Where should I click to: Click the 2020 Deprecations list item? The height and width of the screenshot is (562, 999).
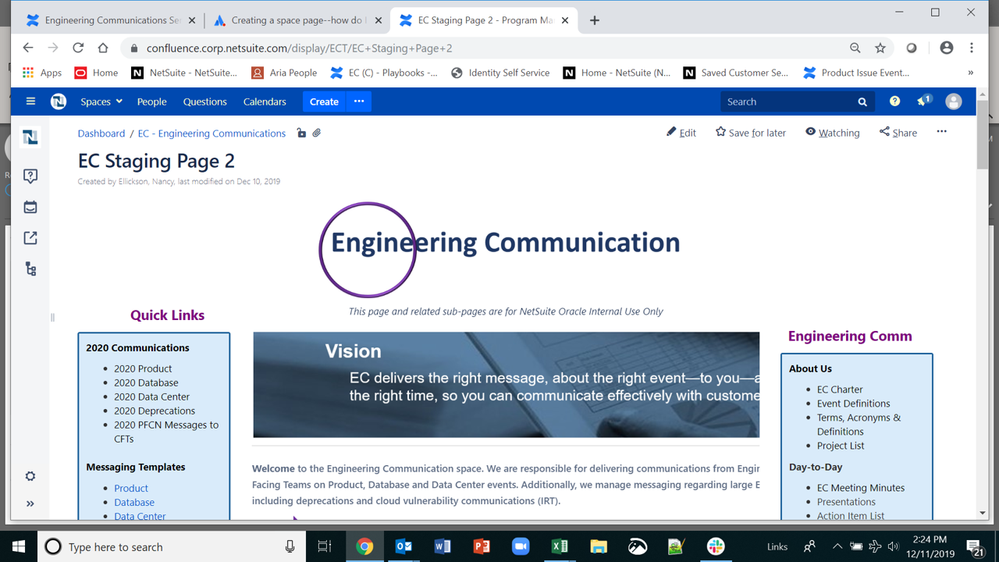[x=154, y=411]
